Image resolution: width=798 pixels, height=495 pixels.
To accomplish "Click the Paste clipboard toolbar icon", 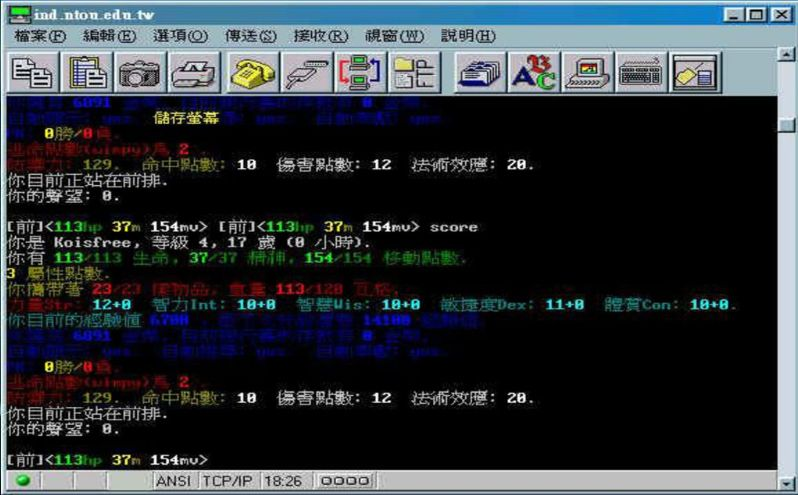I will [87, 73].
